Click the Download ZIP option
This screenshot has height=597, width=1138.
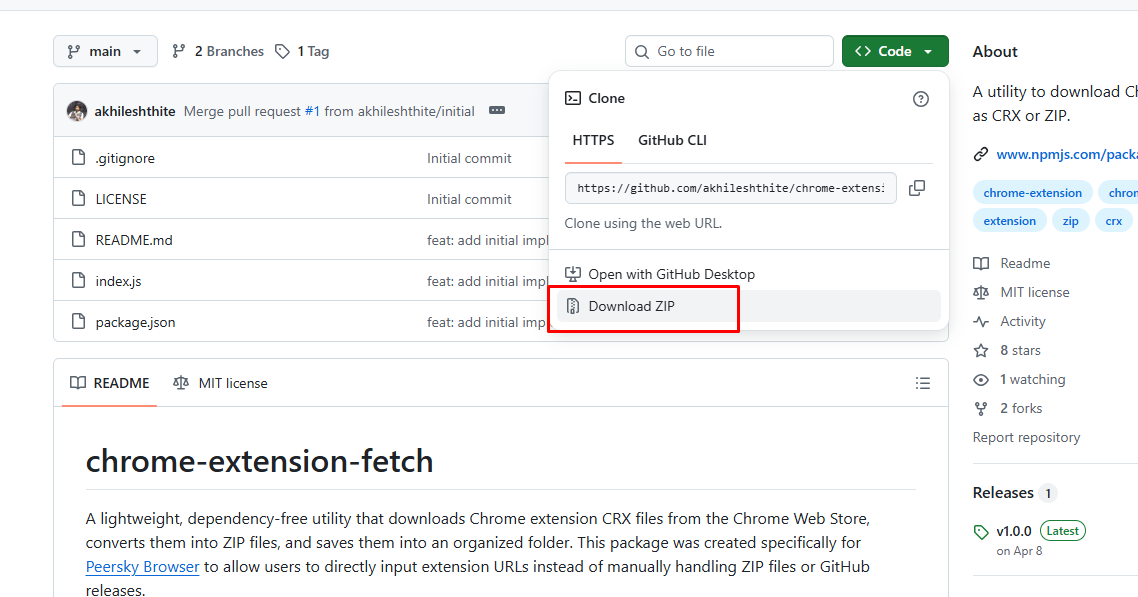point(631,306)
